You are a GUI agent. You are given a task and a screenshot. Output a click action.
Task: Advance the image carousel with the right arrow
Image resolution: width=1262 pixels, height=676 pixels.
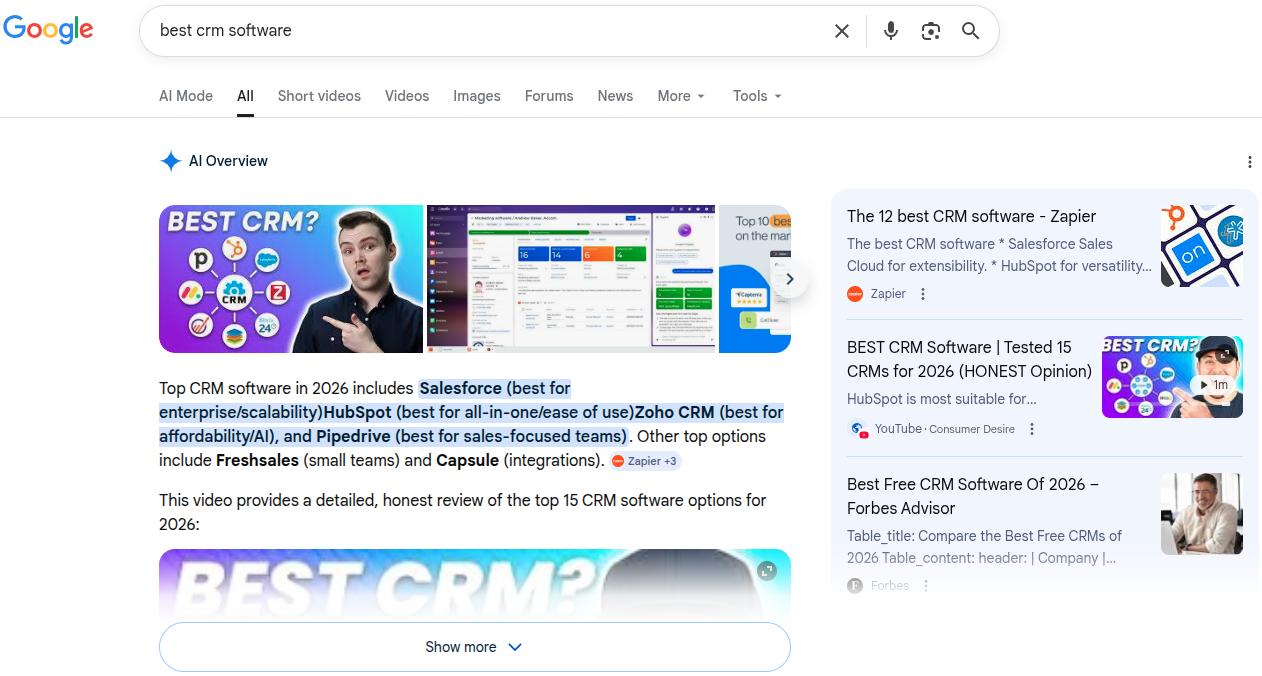(x=789, y=279)
